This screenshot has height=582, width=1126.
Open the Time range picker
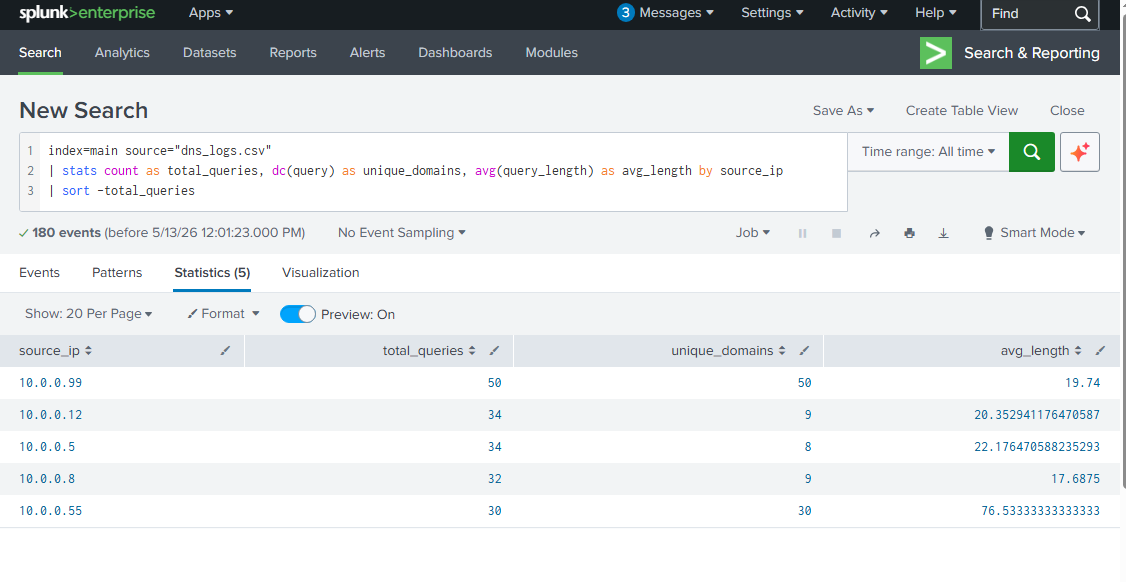929,152
